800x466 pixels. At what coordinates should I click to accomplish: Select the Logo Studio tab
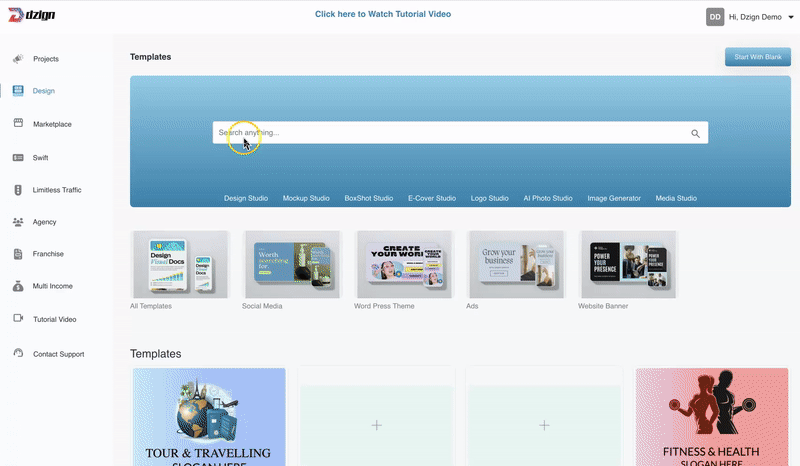[x=490, y=199]
